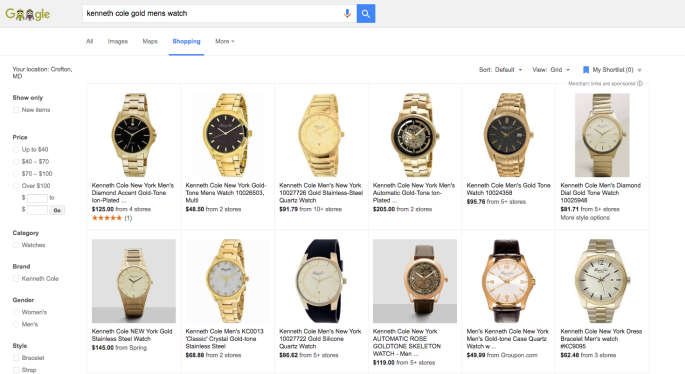
Task: Select the Shopping tab
Action: 187,42
